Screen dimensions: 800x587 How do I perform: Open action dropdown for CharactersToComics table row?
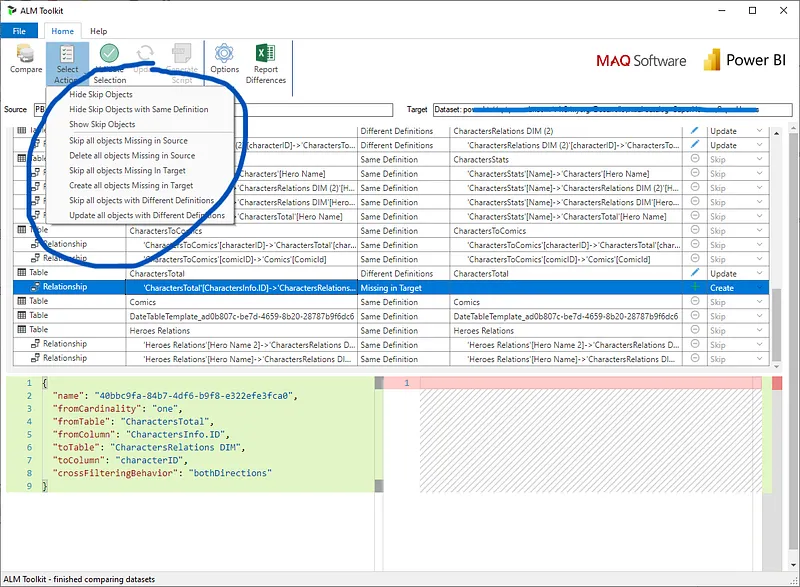click(760, 231)
